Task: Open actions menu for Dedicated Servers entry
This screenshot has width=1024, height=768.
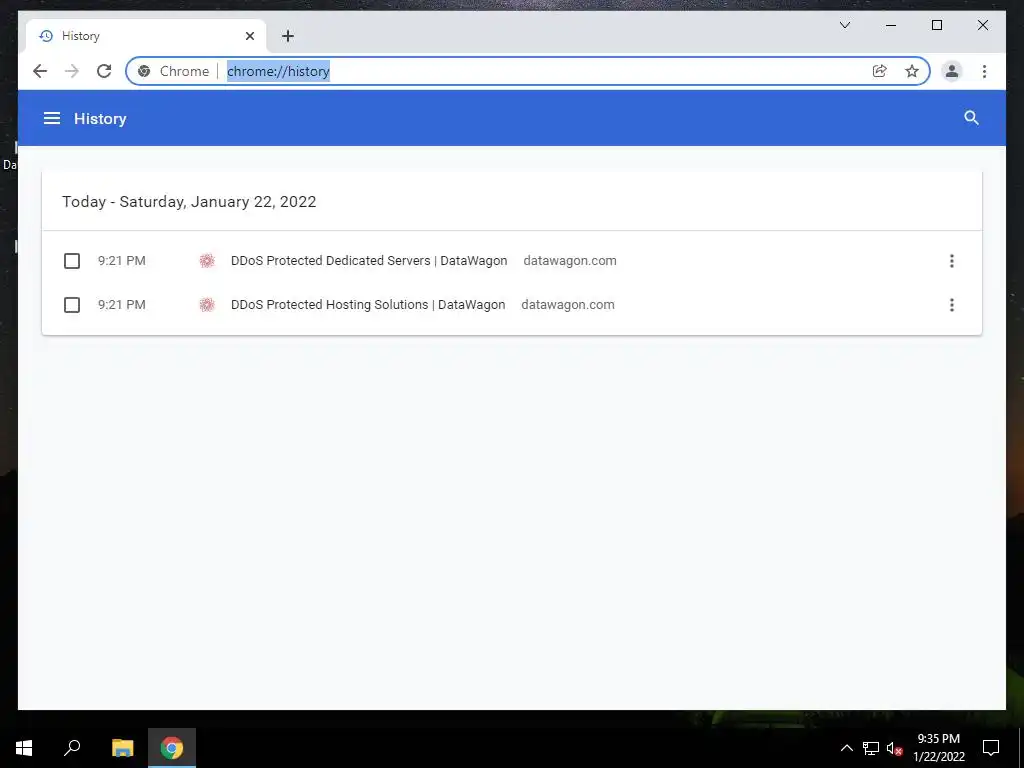Action: coord(952,261)
